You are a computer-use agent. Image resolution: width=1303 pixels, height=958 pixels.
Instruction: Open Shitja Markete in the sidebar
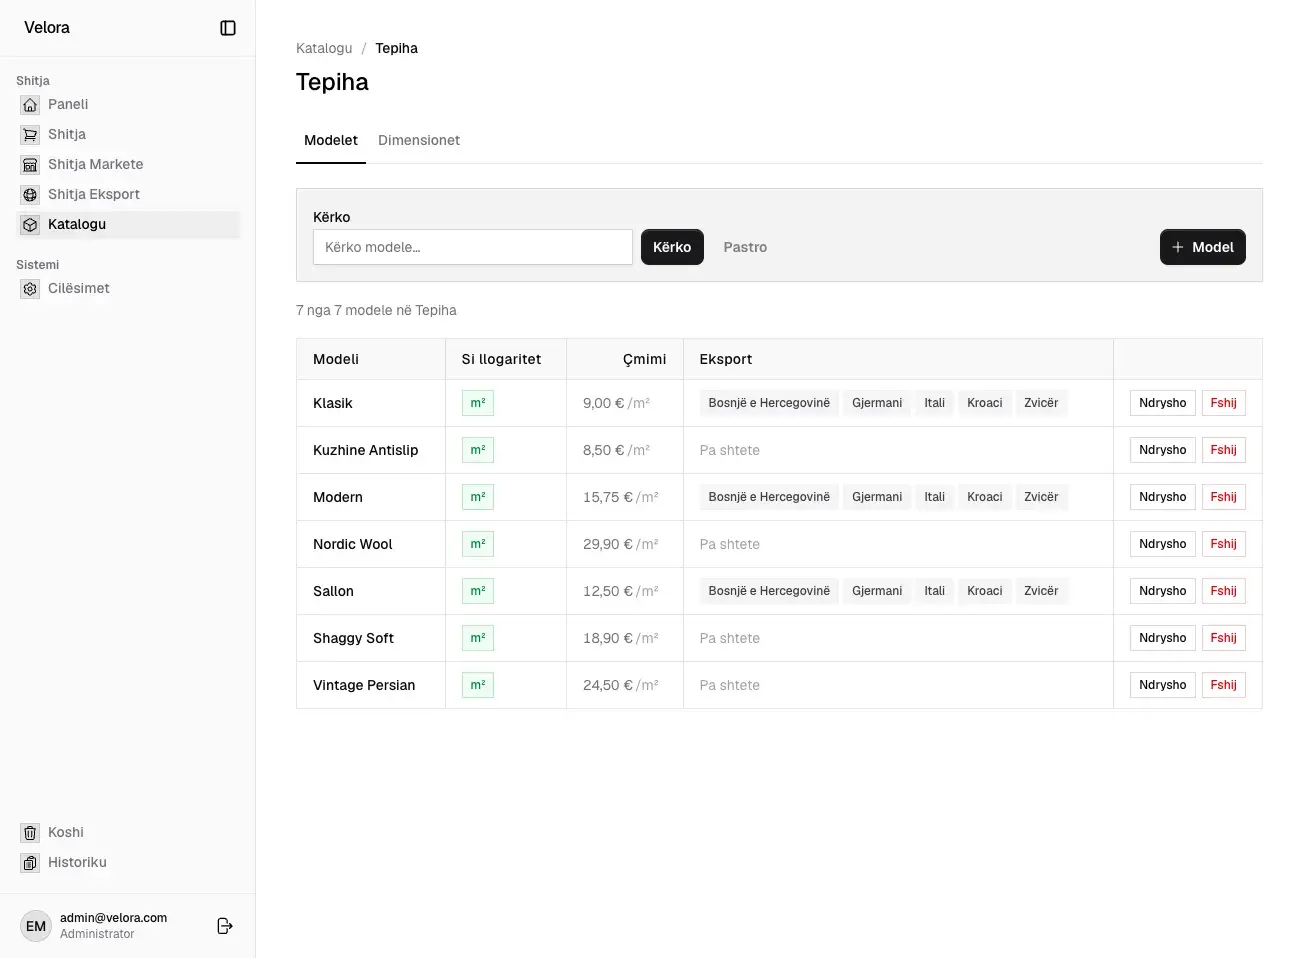click(x=128, y=164)
